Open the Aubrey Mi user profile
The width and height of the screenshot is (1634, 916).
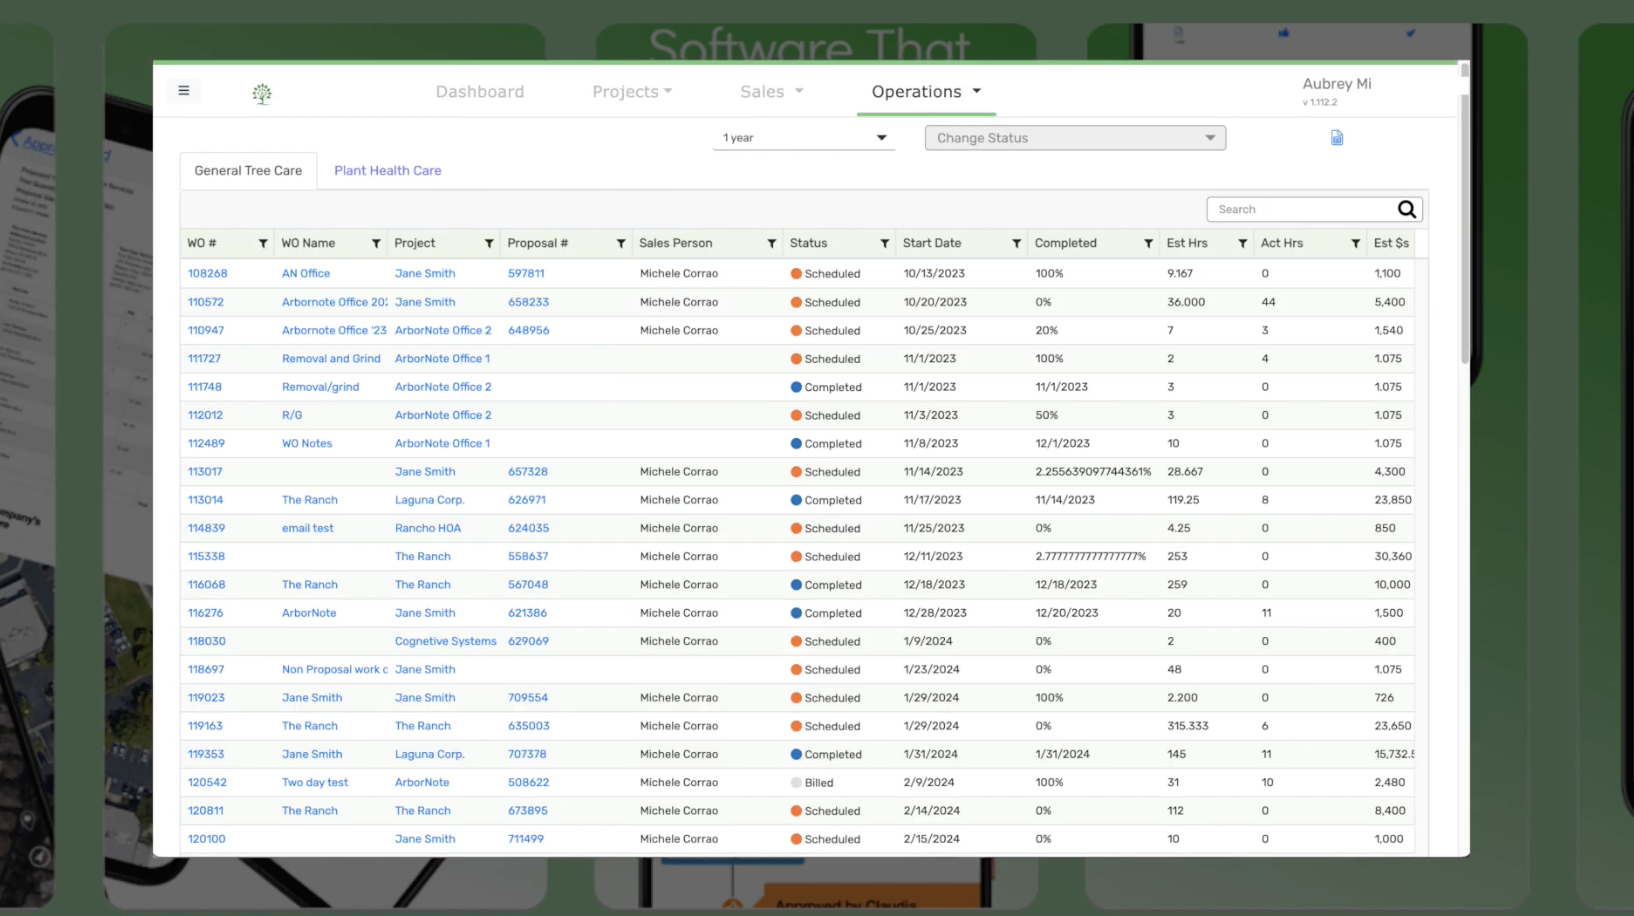pos(1337,84)
